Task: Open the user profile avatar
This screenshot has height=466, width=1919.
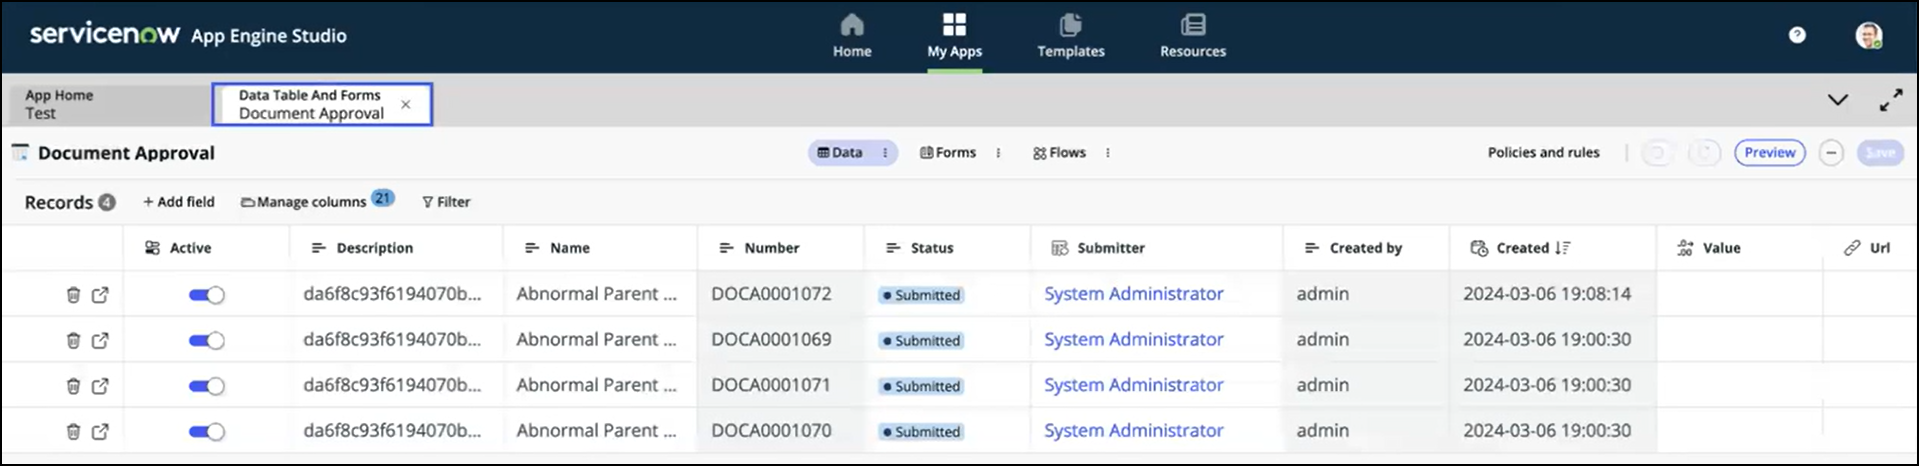Action: (x=1868, y=36)
